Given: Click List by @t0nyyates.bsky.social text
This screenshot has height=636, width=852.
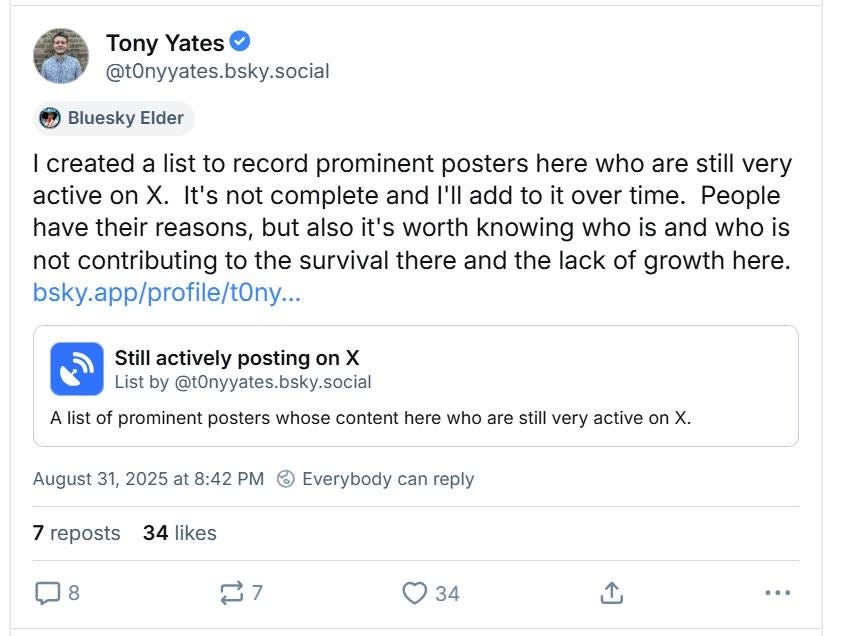Looking at the screenshot, I should 243,382.
